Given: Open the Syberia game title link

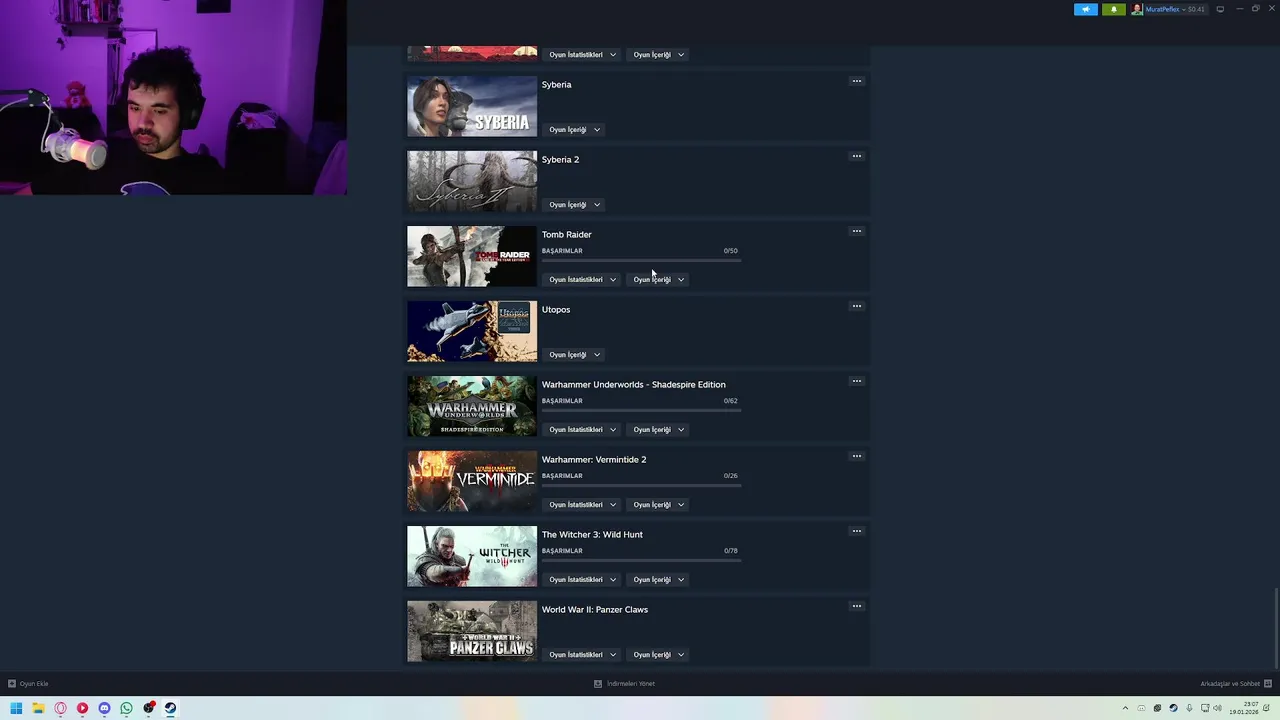Looking at the screenshot, I should tap(556, 85).
